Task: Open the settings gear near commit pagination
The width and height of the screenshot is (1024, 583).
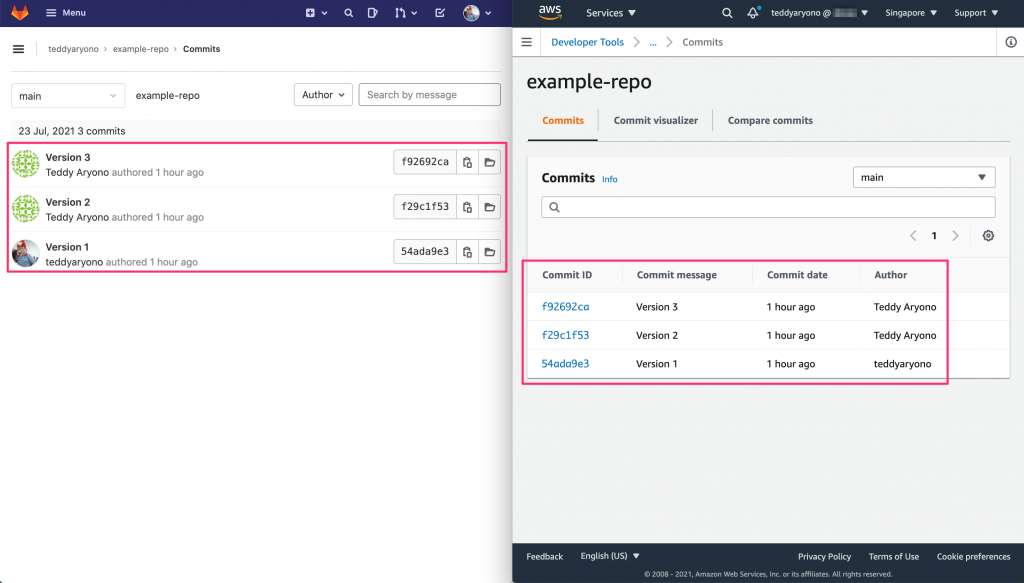Action: (988, 235)
